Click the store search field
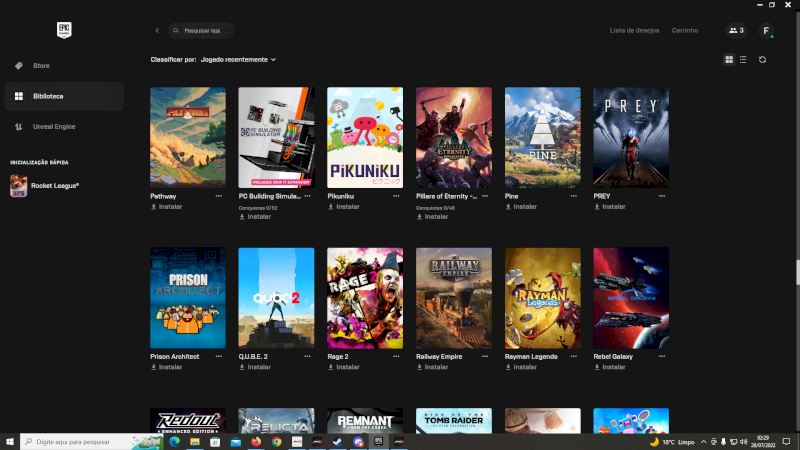This screenshot has height=450, width=800. tap(202, 31)
